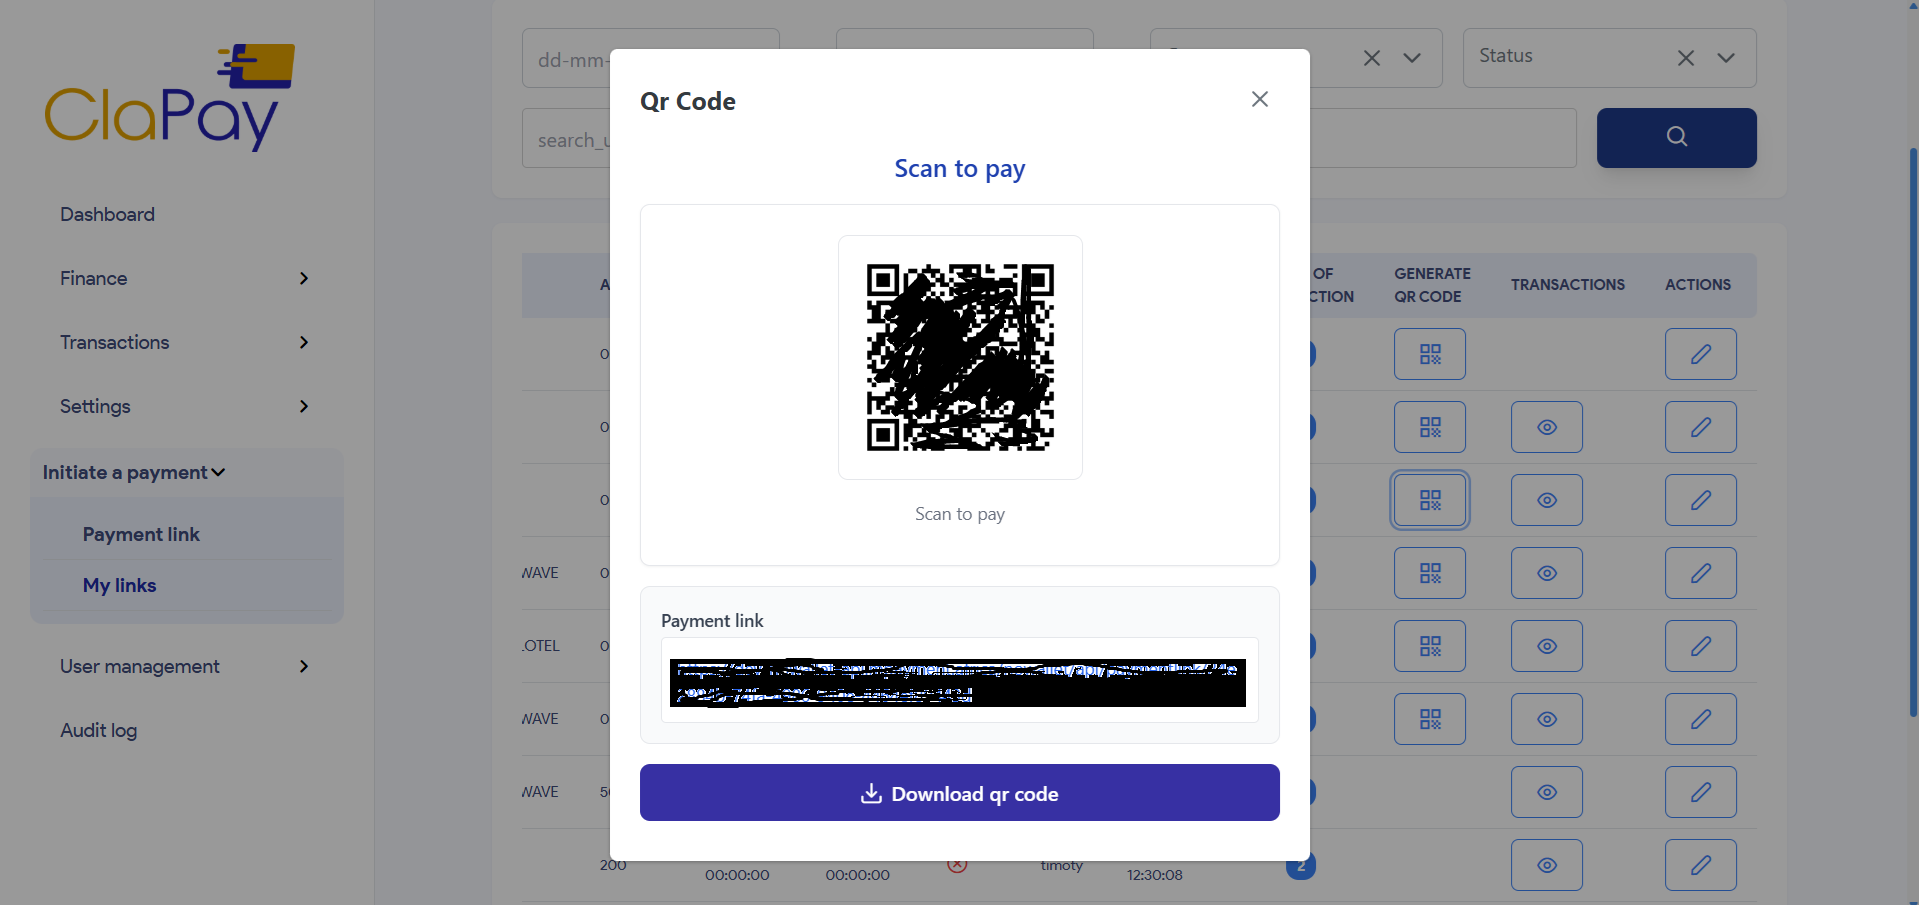Edit the bottom row with the pencil icon
The height and width of the screenshot is (913, 1919).
tap(1700, 864)
